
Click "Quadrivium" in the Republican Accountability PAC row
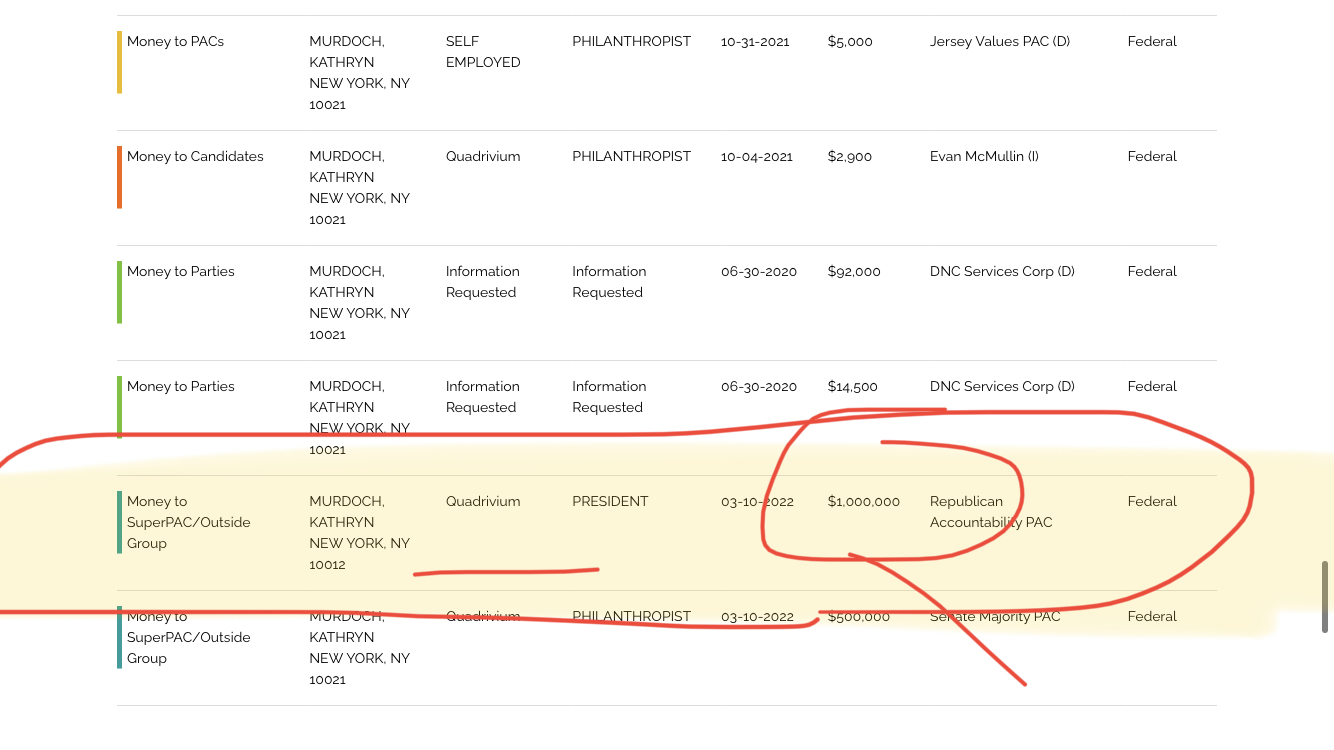(x=483, y=502)
